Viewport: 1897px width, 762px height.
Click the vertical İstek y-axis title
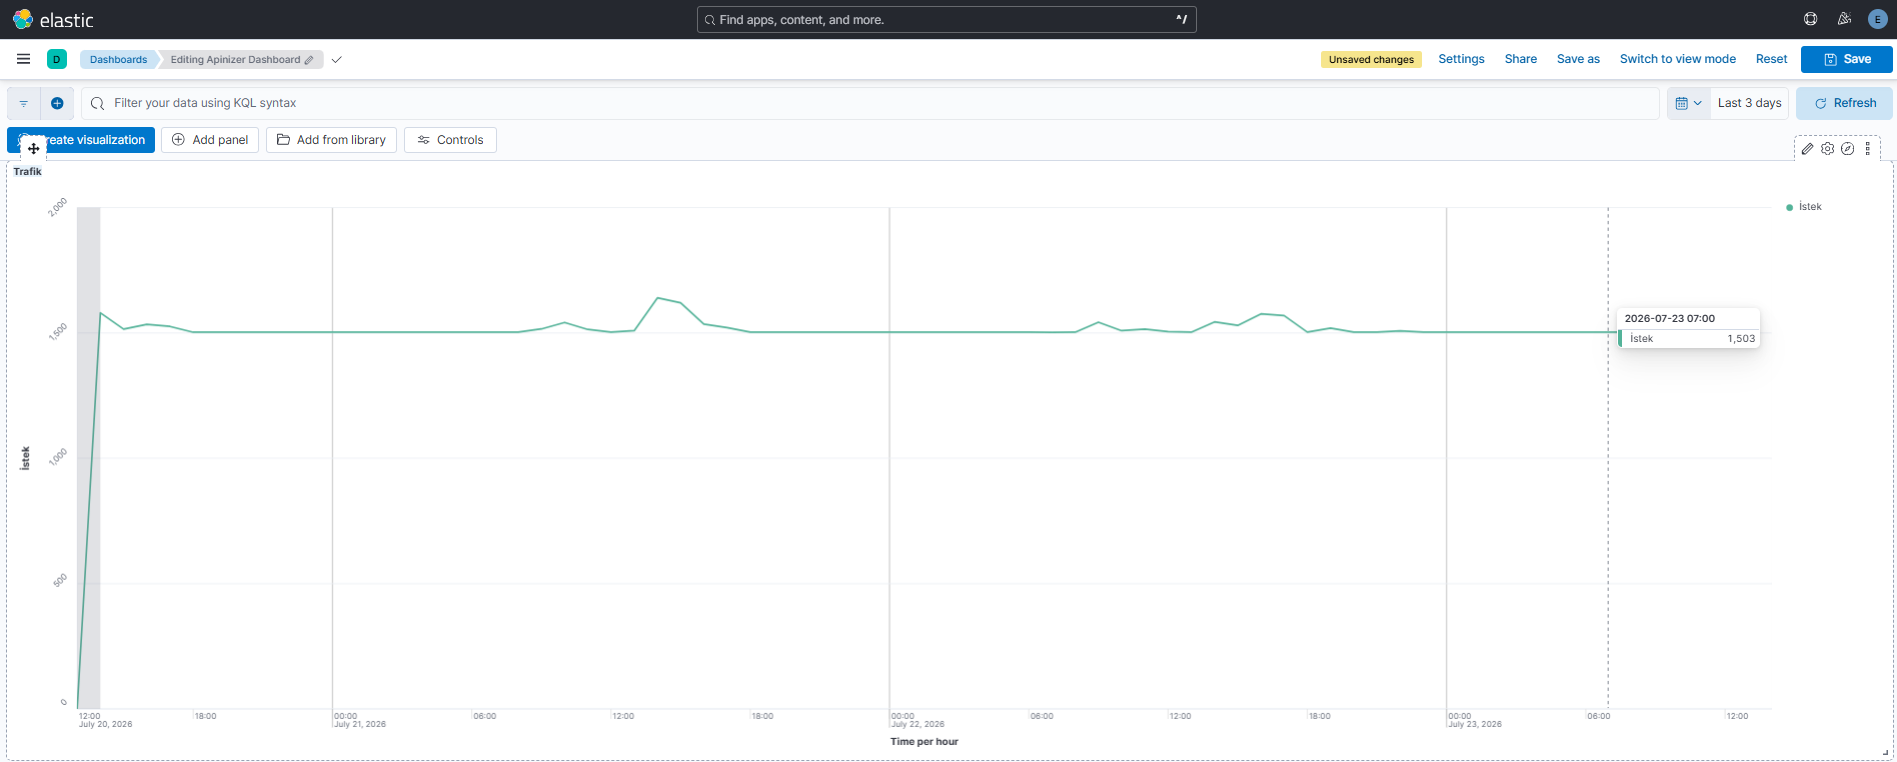pyautogui.click(x=25, y=458)
